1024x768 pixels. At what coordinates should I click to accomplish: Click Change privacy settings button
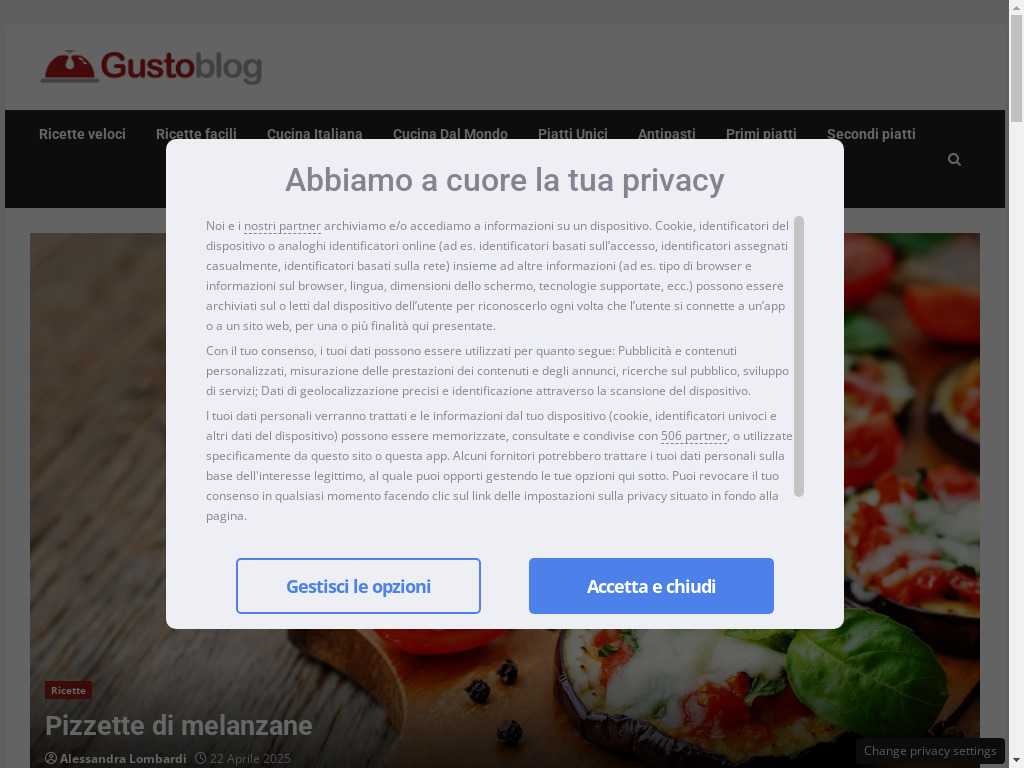click(930, 751)
